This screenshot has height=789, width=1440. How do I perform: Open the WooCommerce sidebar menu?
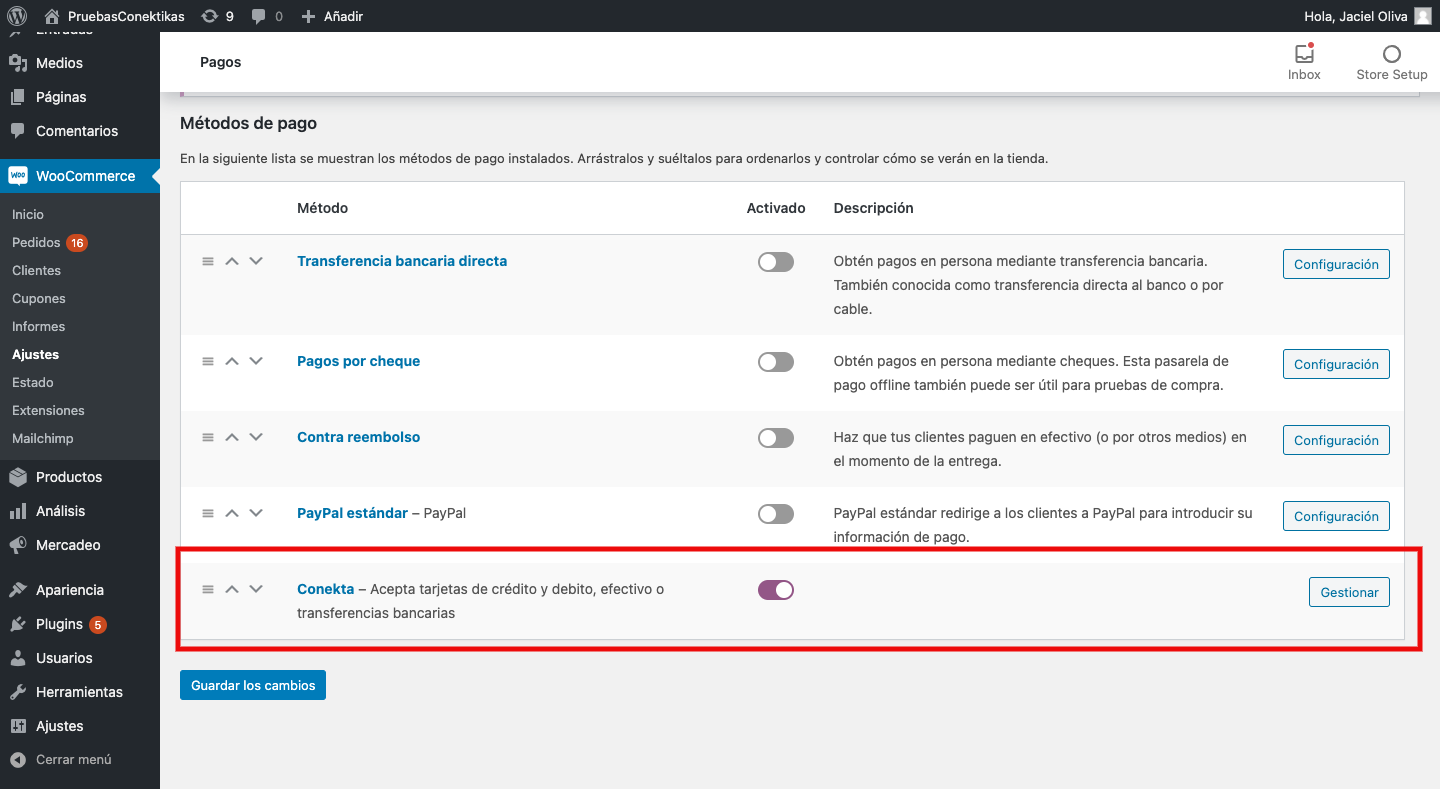pos(80,176)
